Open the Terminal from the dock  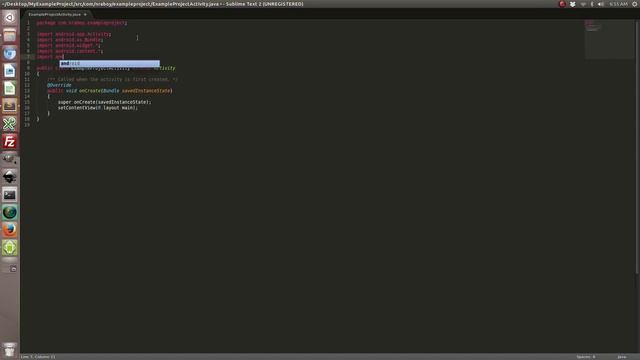(x=9, y=195)
